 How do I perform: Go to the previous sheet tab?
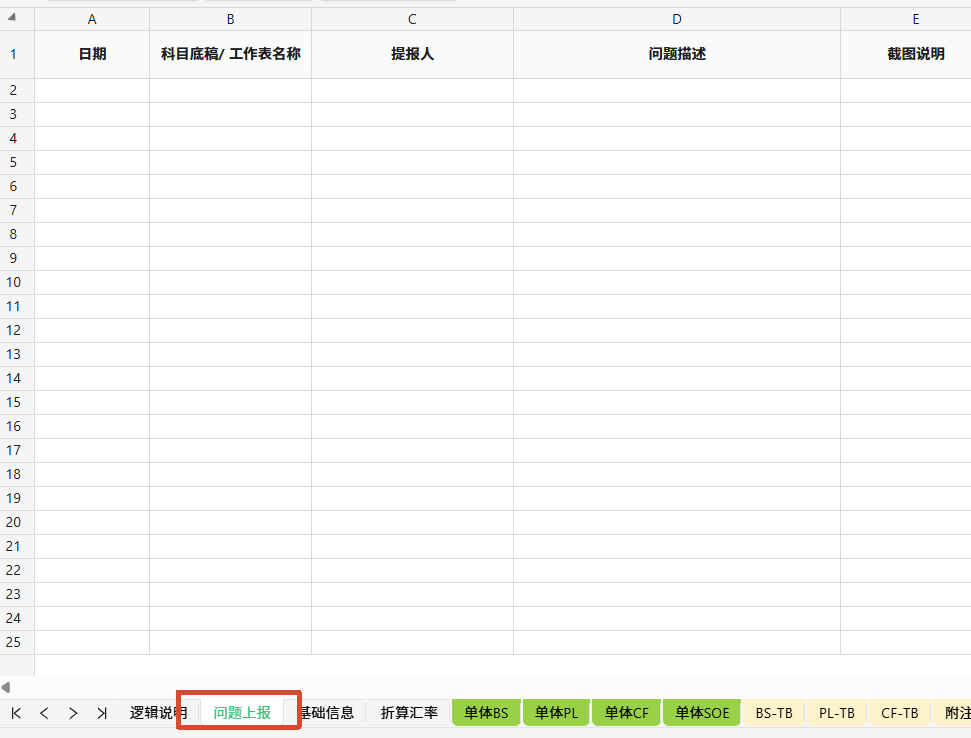tap(44, 713)
